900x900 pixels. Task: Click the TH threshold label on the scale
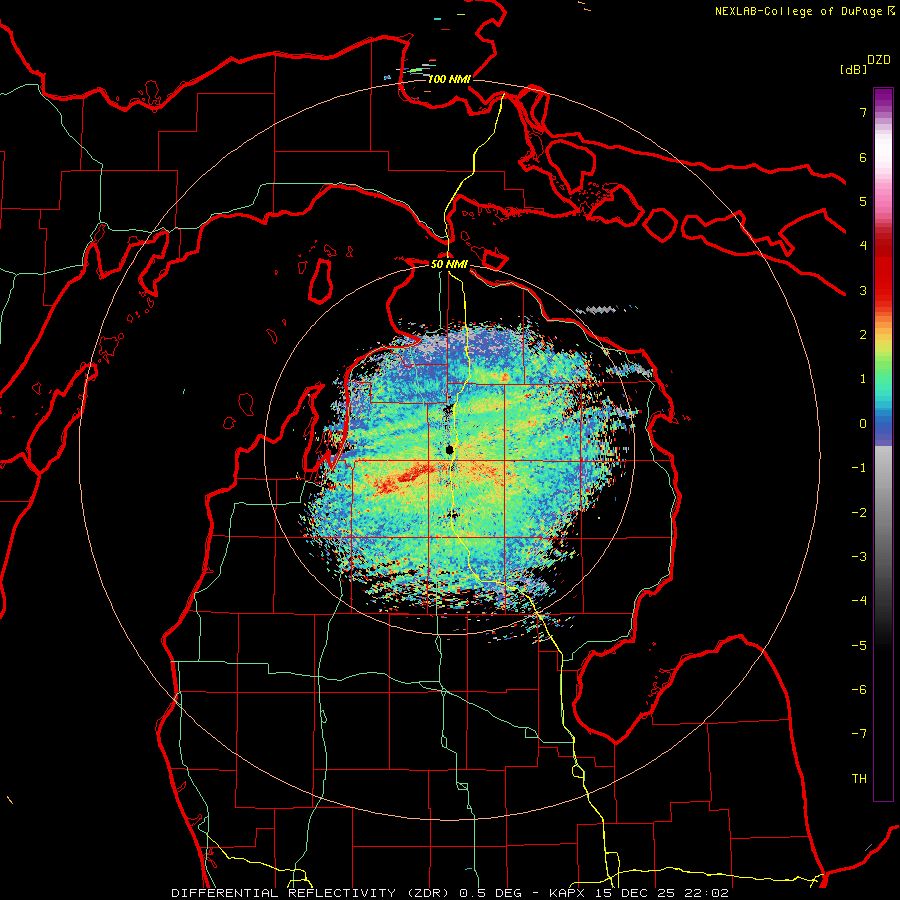pyautogui.click(x=859, y=779)
